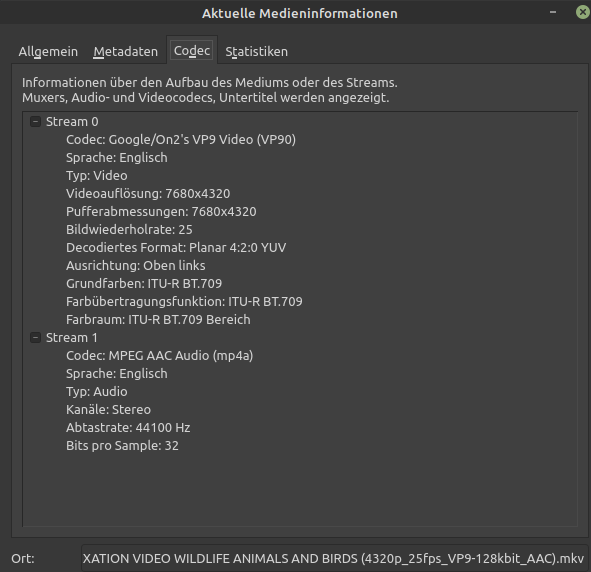Select the Stream 0 label

coord(72,122)
